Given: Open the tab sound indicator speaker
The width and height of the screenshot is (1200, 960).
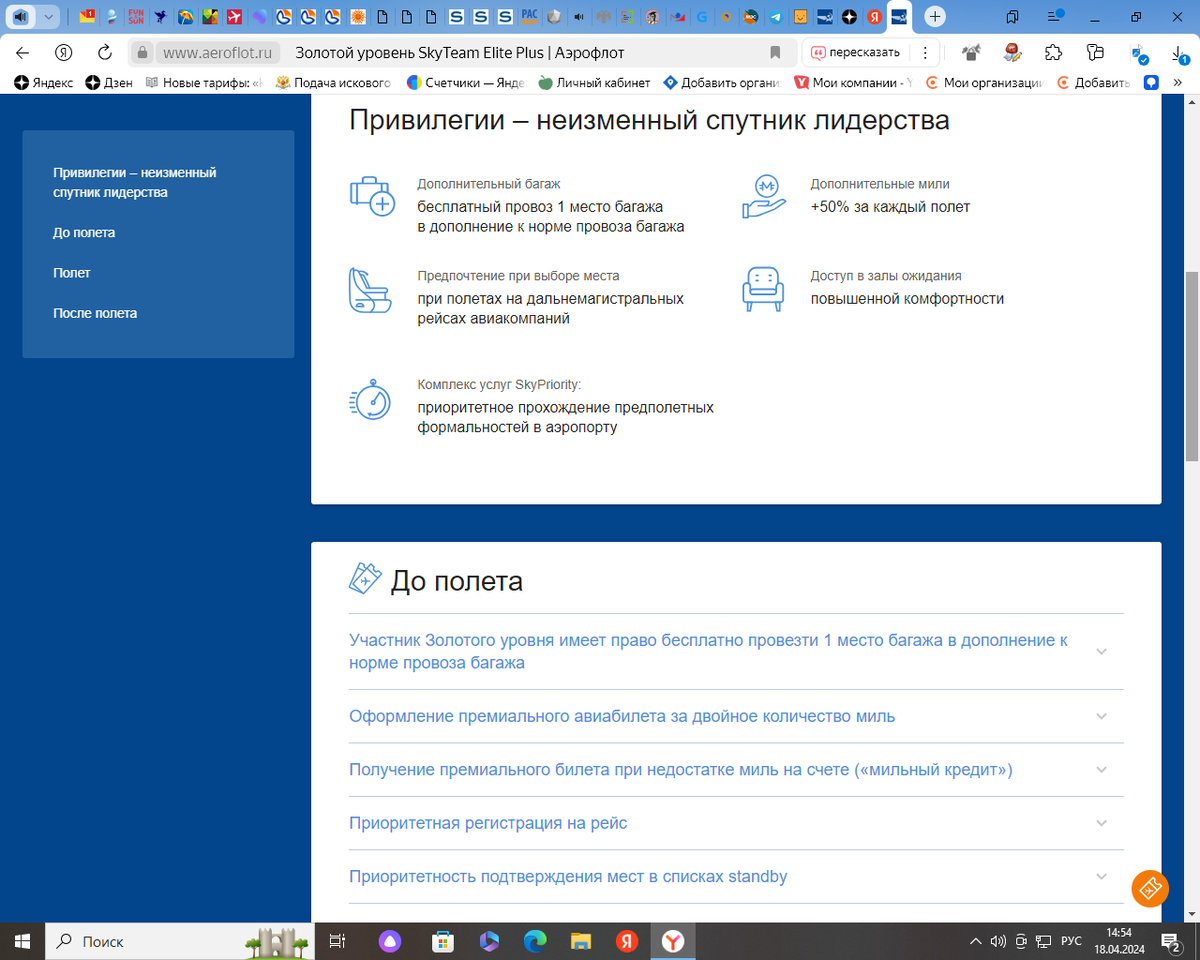Looking at the screenshot, I should [21, 16].
